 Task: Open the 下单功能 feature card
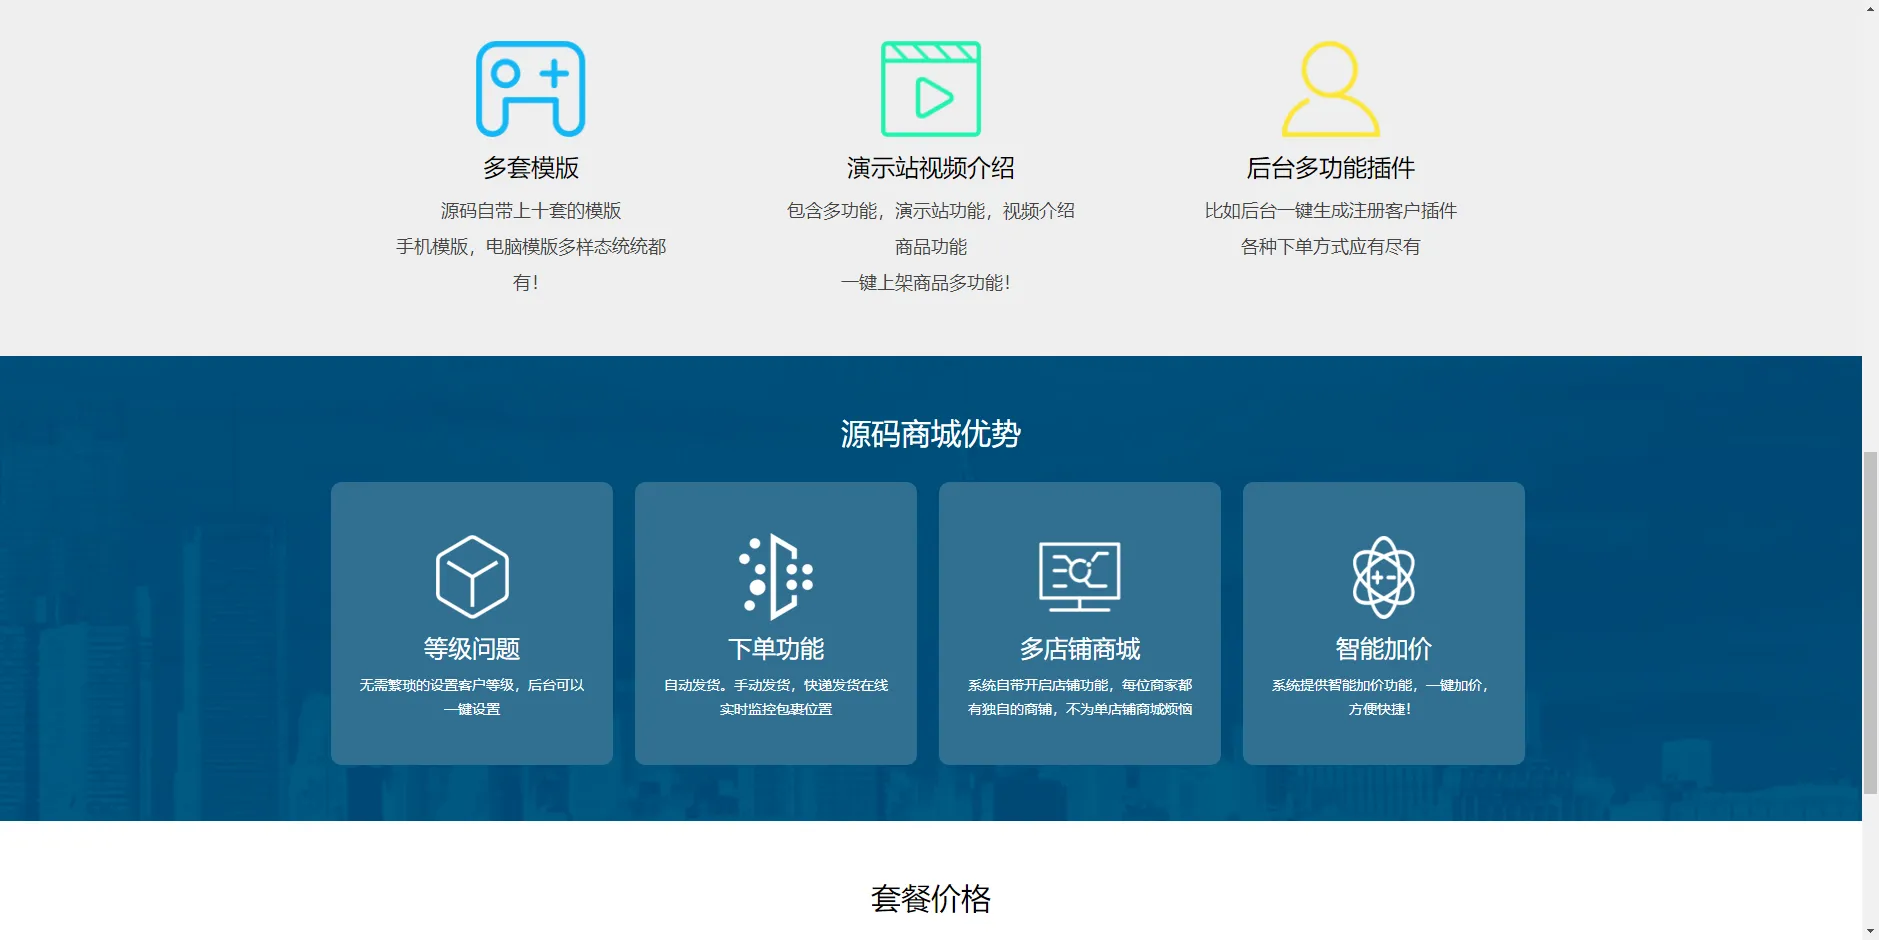(775, 623)
